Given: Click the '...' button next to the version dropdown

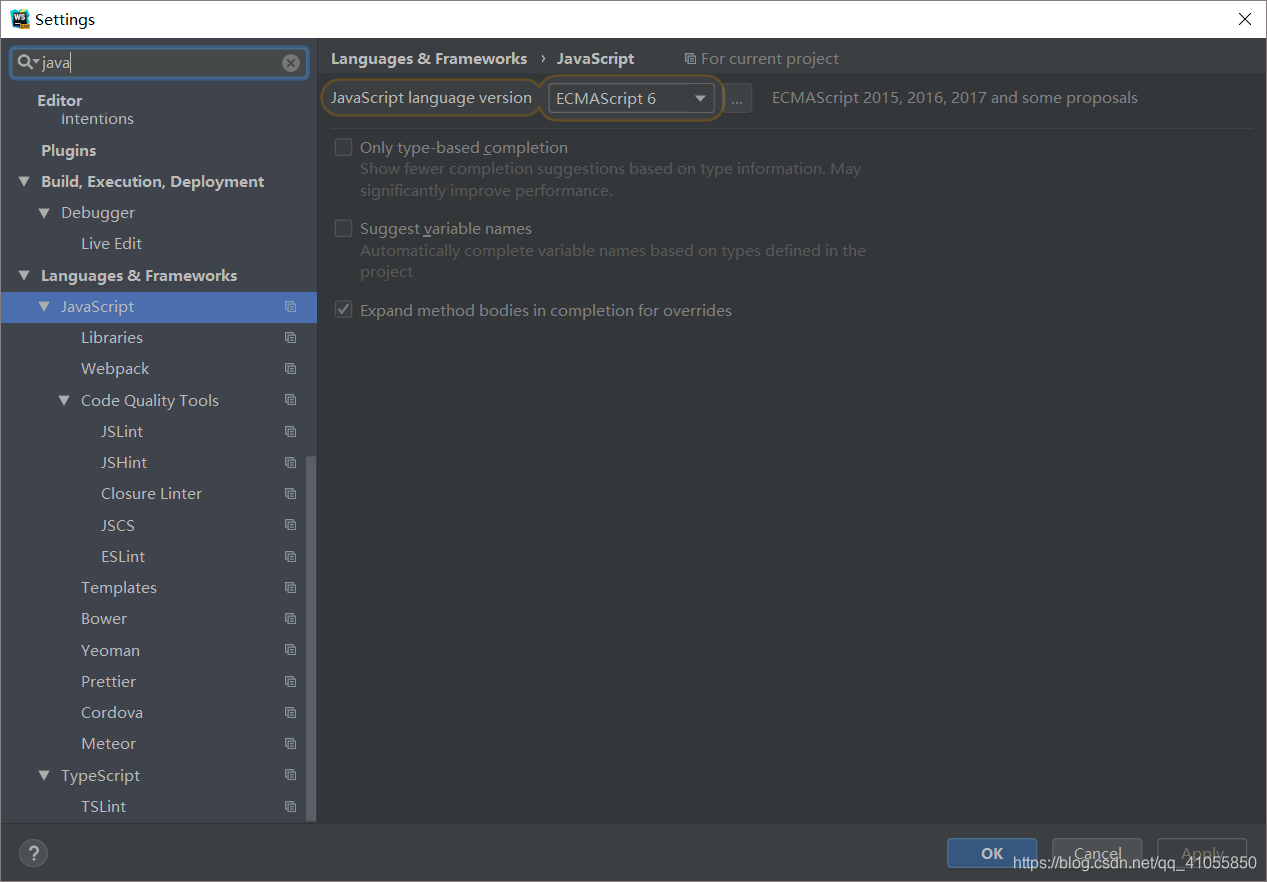Looking at the screenshot, I should 737,97.
